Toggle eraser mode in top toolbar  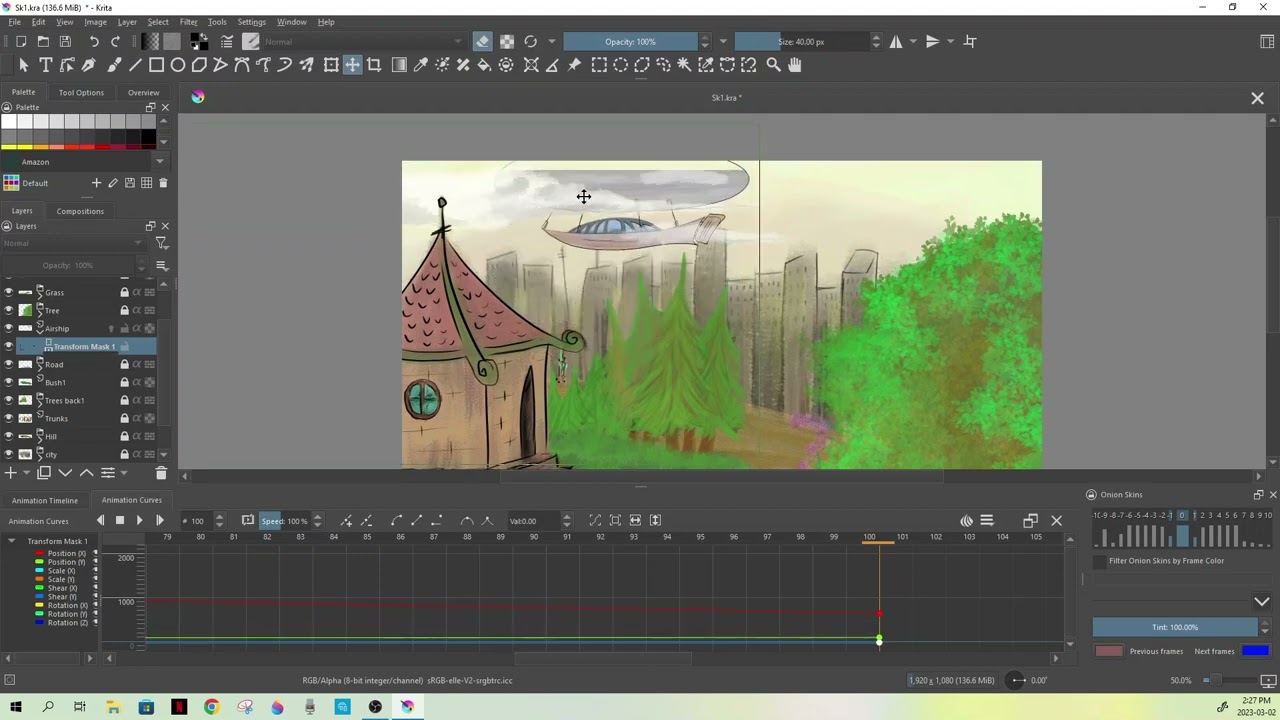(482, 42)
